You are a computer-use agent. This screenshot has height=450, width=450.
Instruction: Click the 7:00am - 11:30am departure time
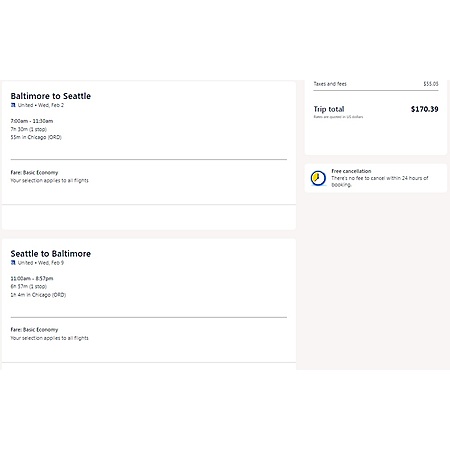tap(32, 121)
